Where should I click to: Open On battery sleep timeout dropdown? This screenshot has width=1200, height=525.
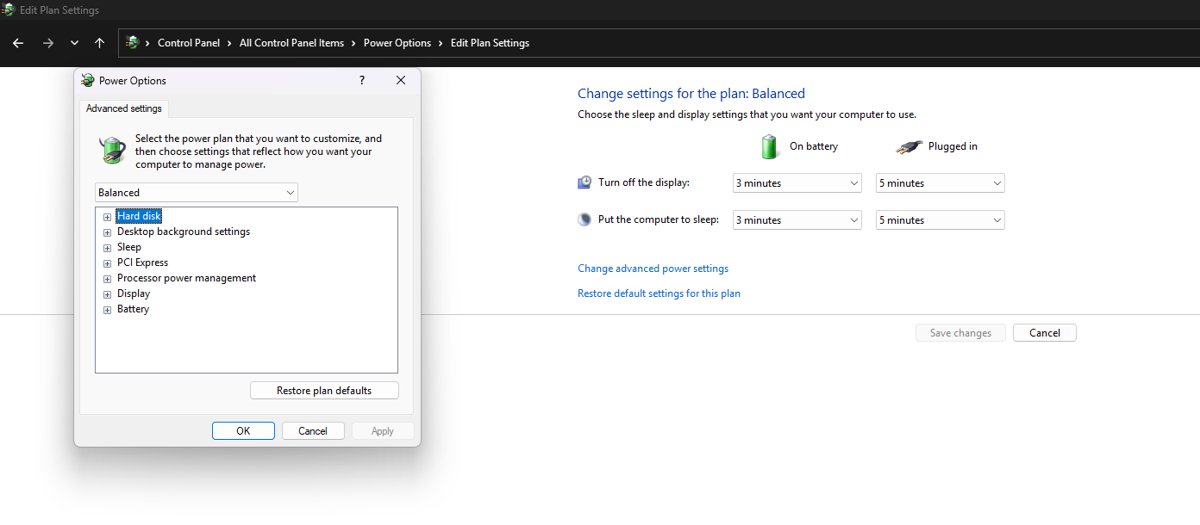pyautogui.click(x=797, y=220)
